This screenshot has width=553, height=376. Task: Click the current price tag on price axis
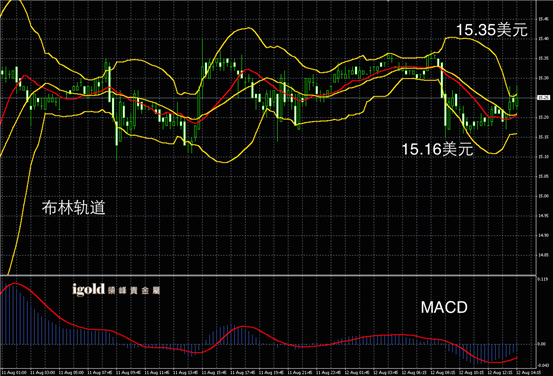(x=543, y=97)
